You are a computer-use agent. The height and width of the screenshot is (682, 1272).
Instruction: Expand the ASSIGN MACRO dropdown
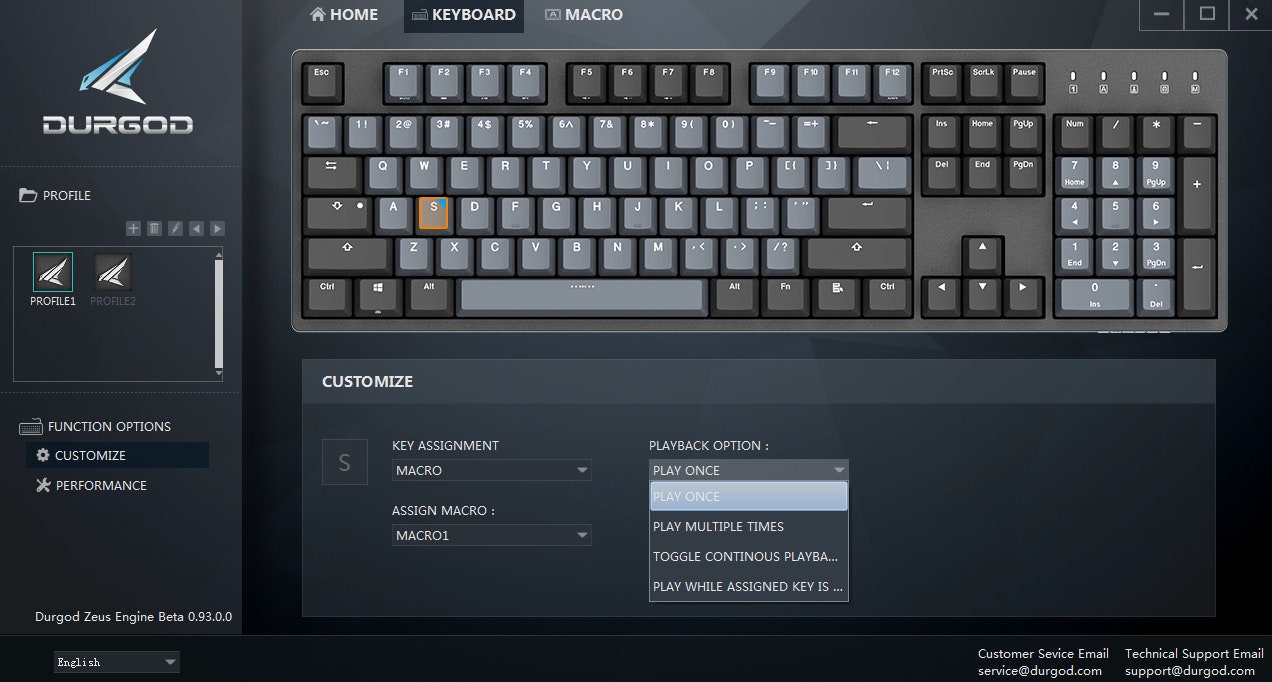pos(491,535)
